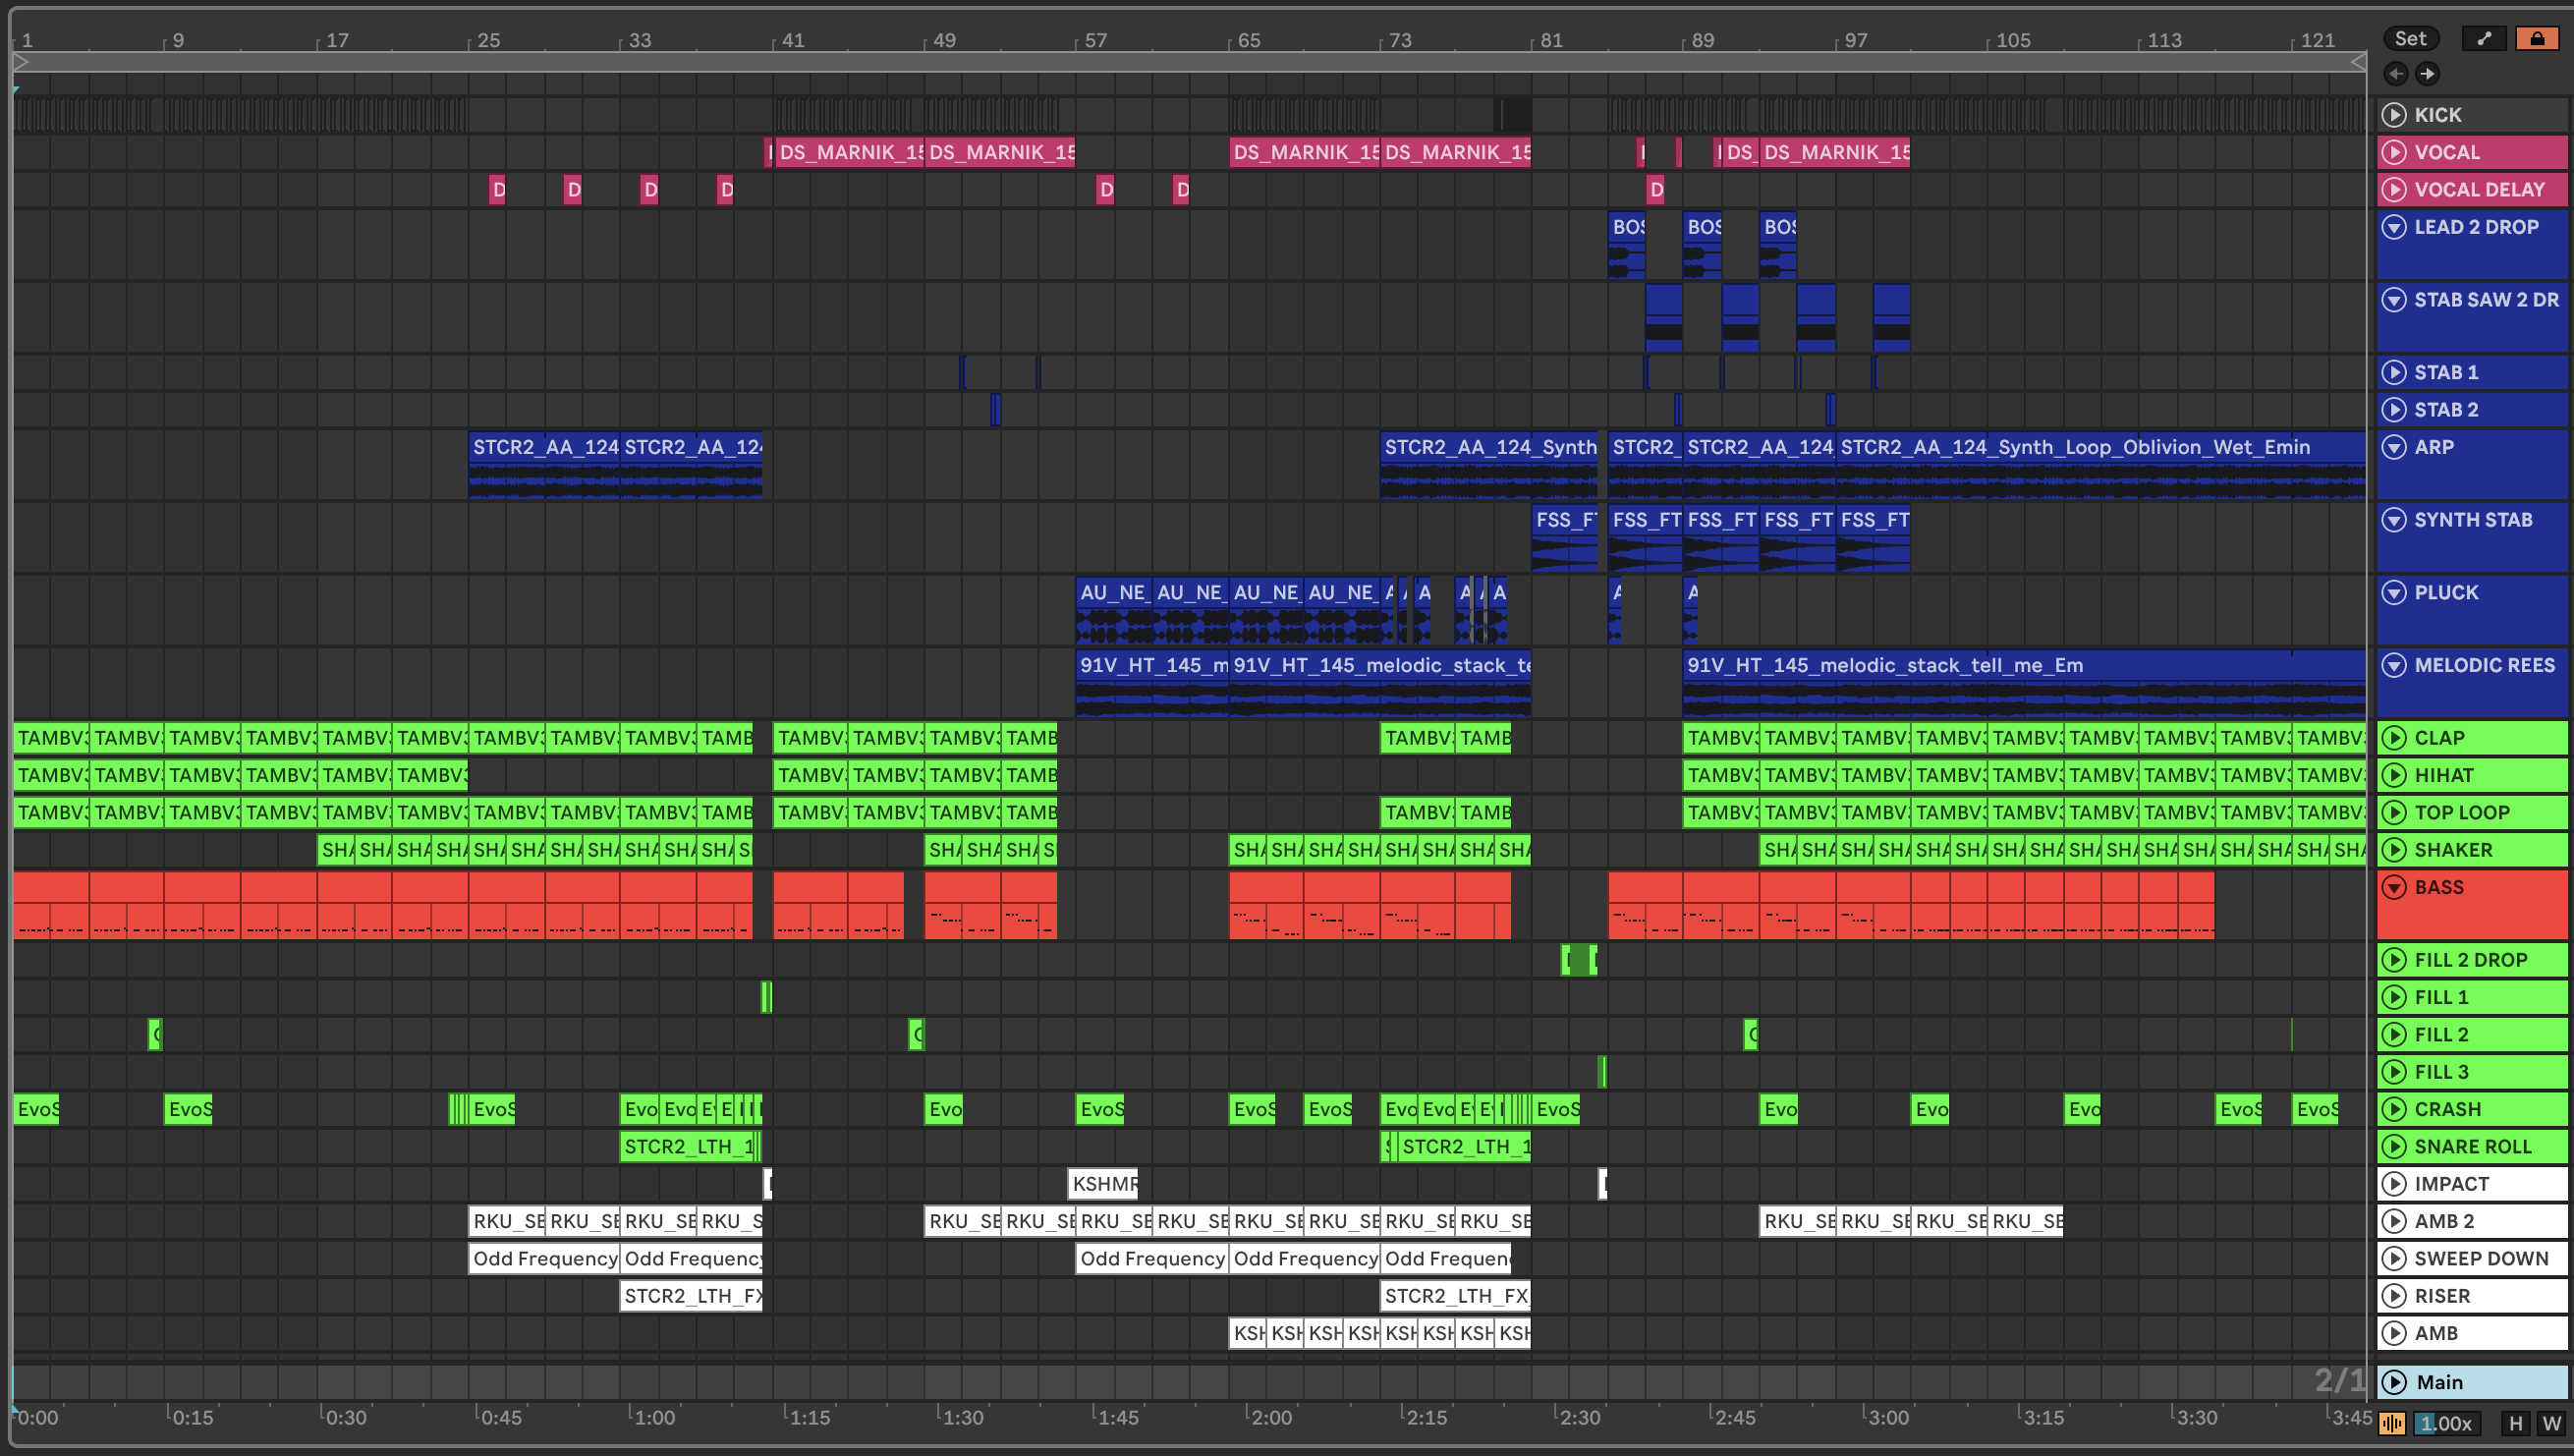Click the W optimize width button

pyautogui.click(x=2552, y=1423)
